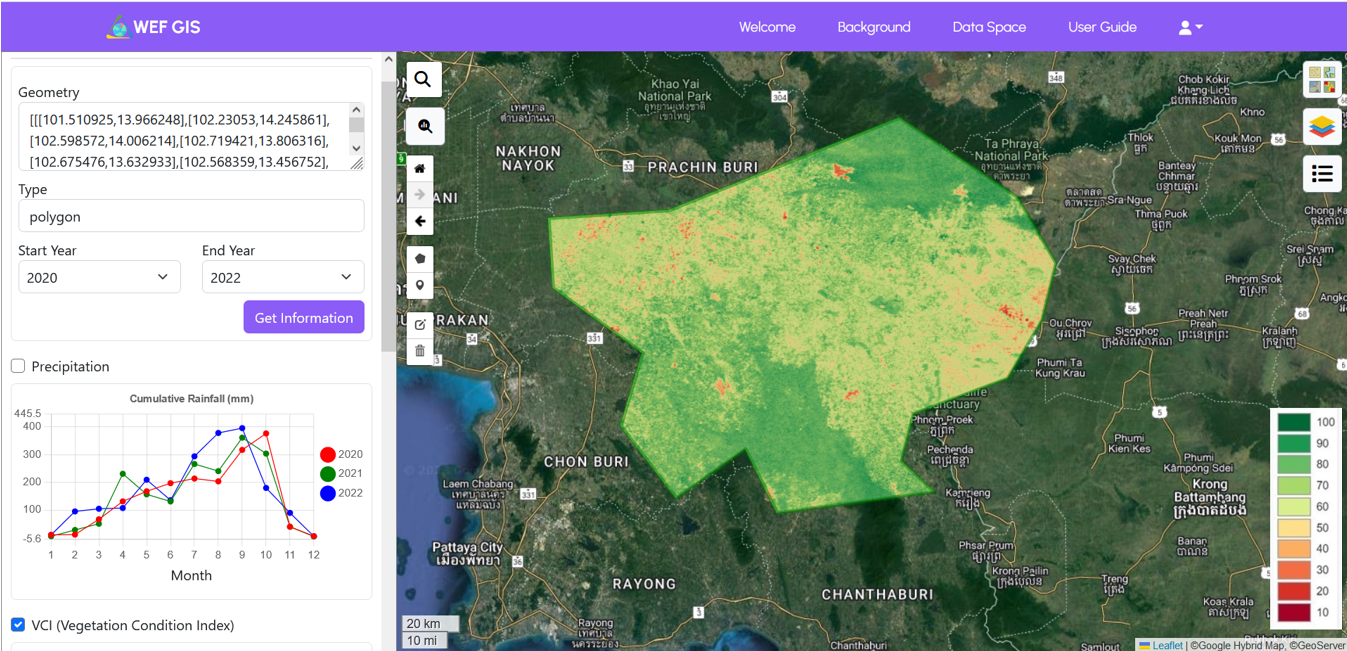
Task: Open the chart analysis search tool
Action: coord(425,127)
